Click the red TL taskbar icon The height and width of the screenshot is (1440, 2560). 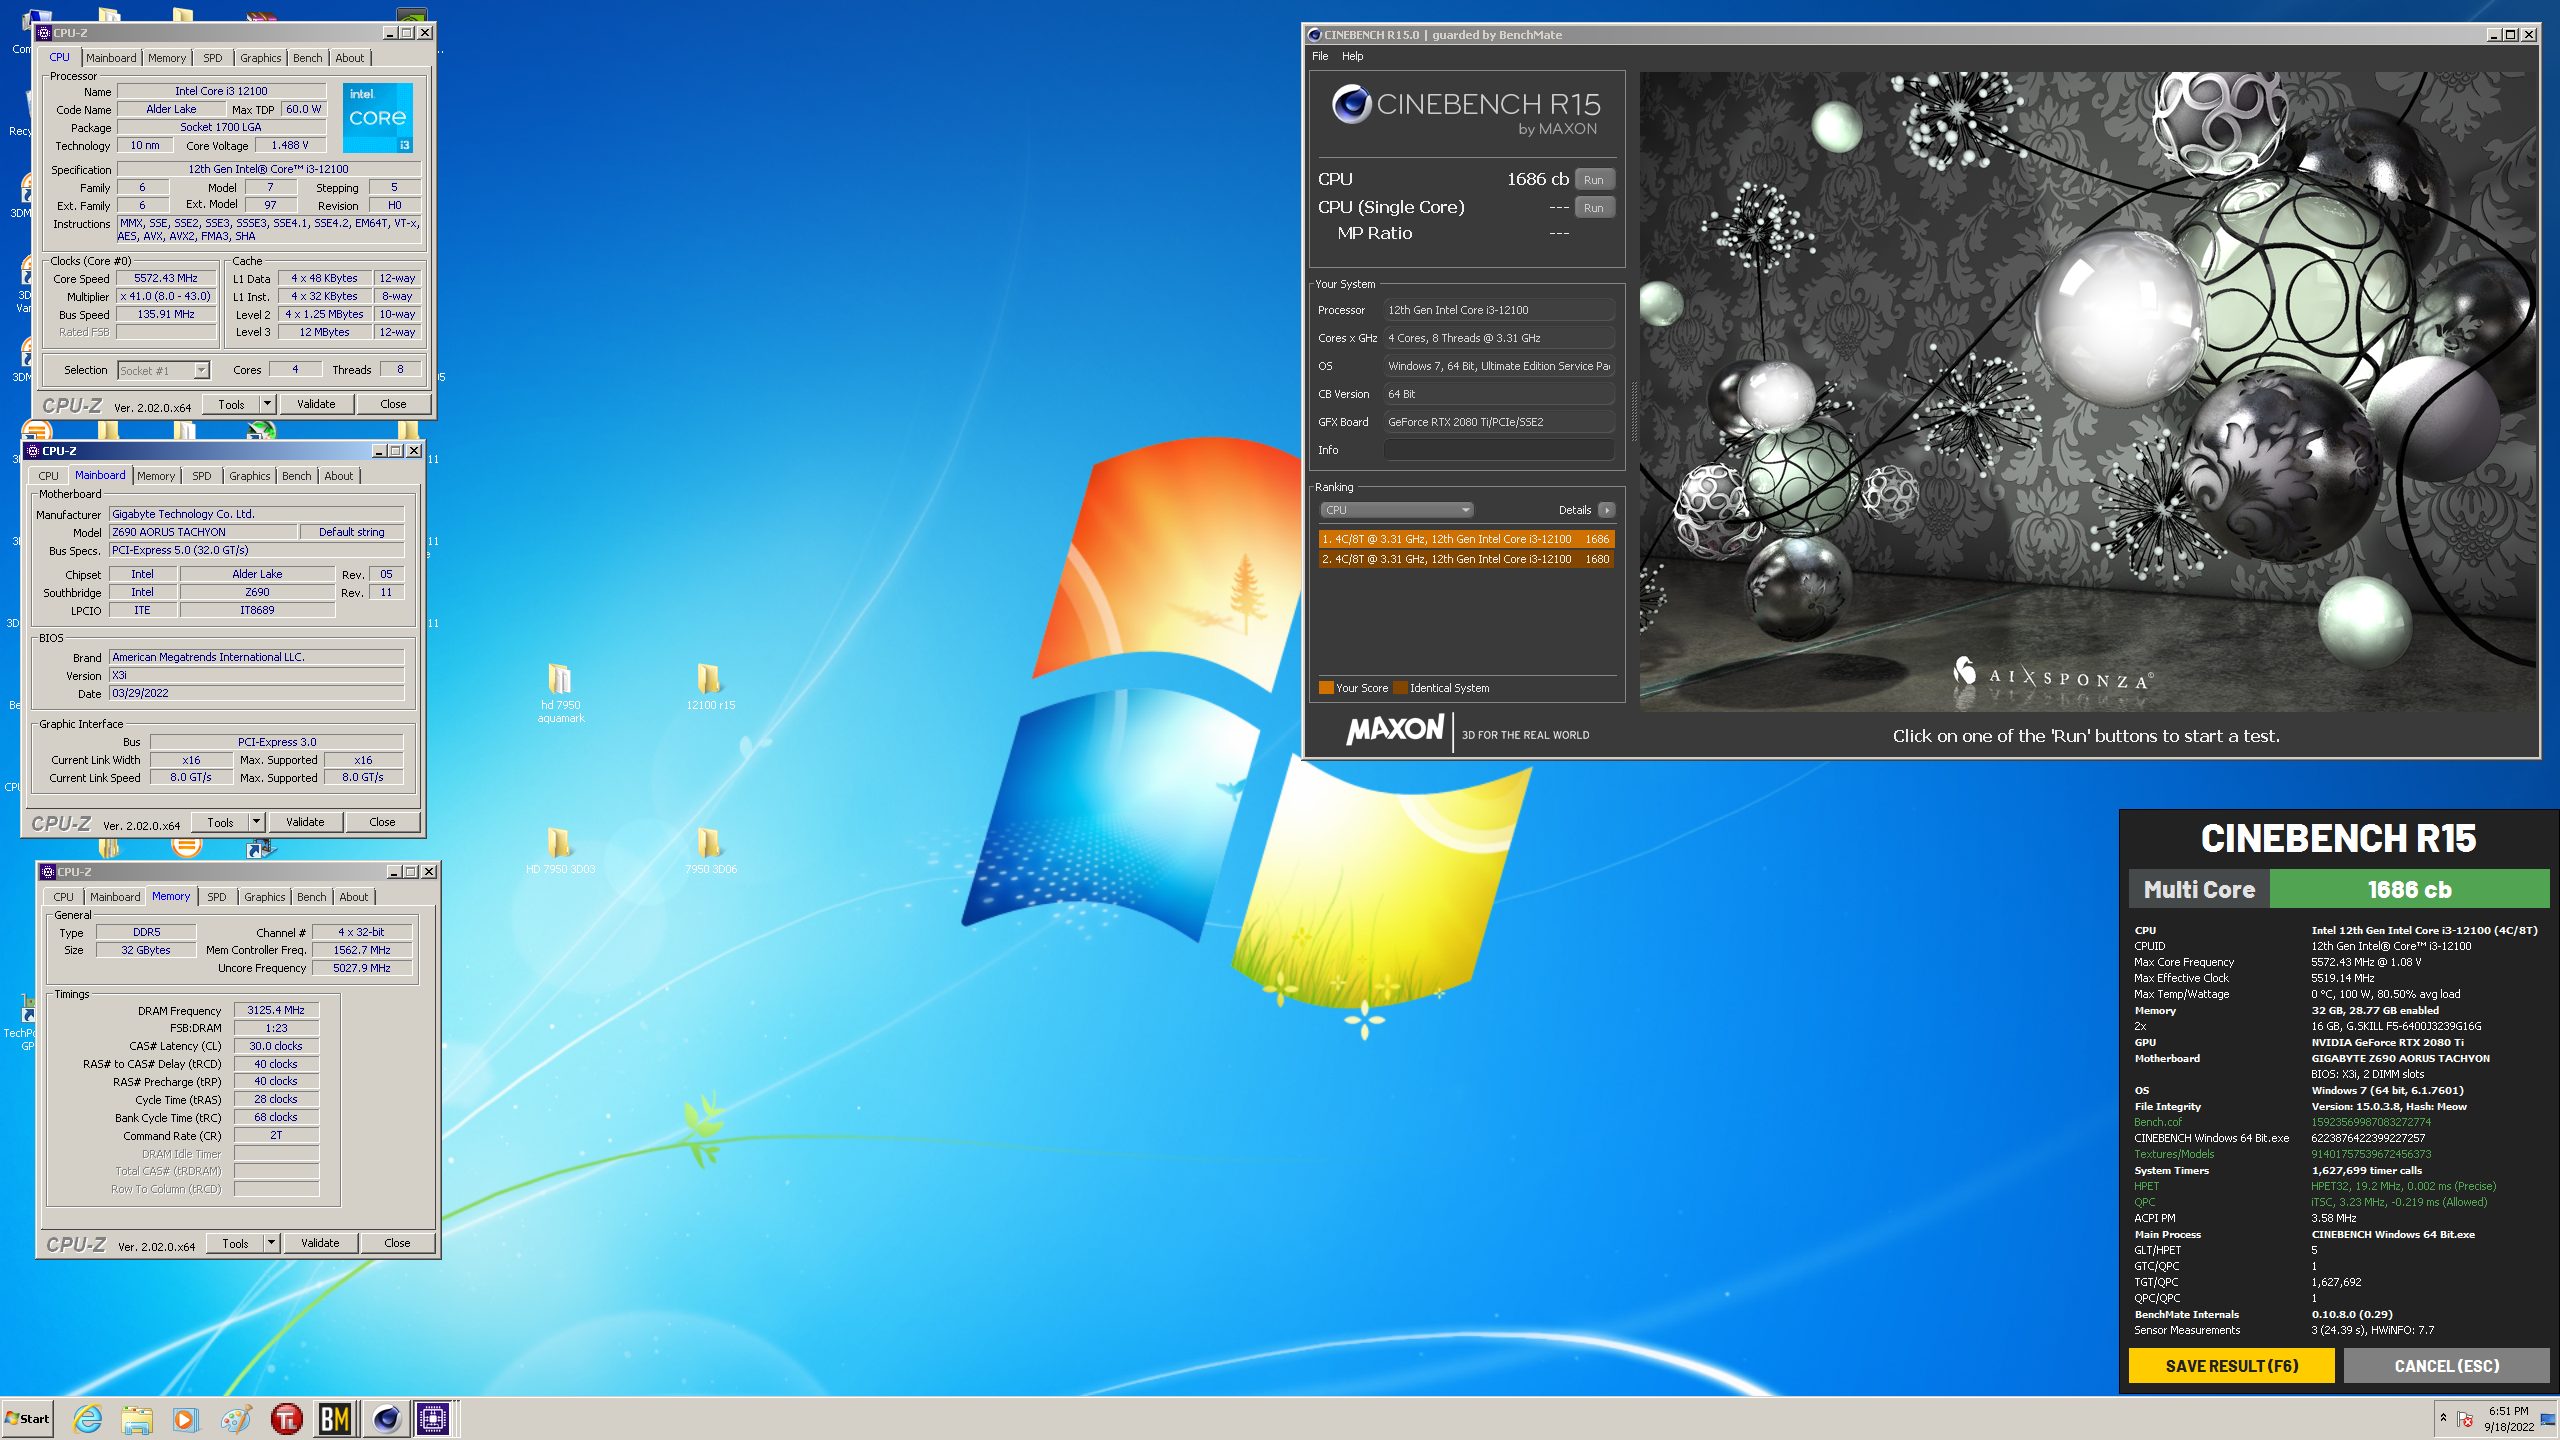click(x=286, y=1418)
